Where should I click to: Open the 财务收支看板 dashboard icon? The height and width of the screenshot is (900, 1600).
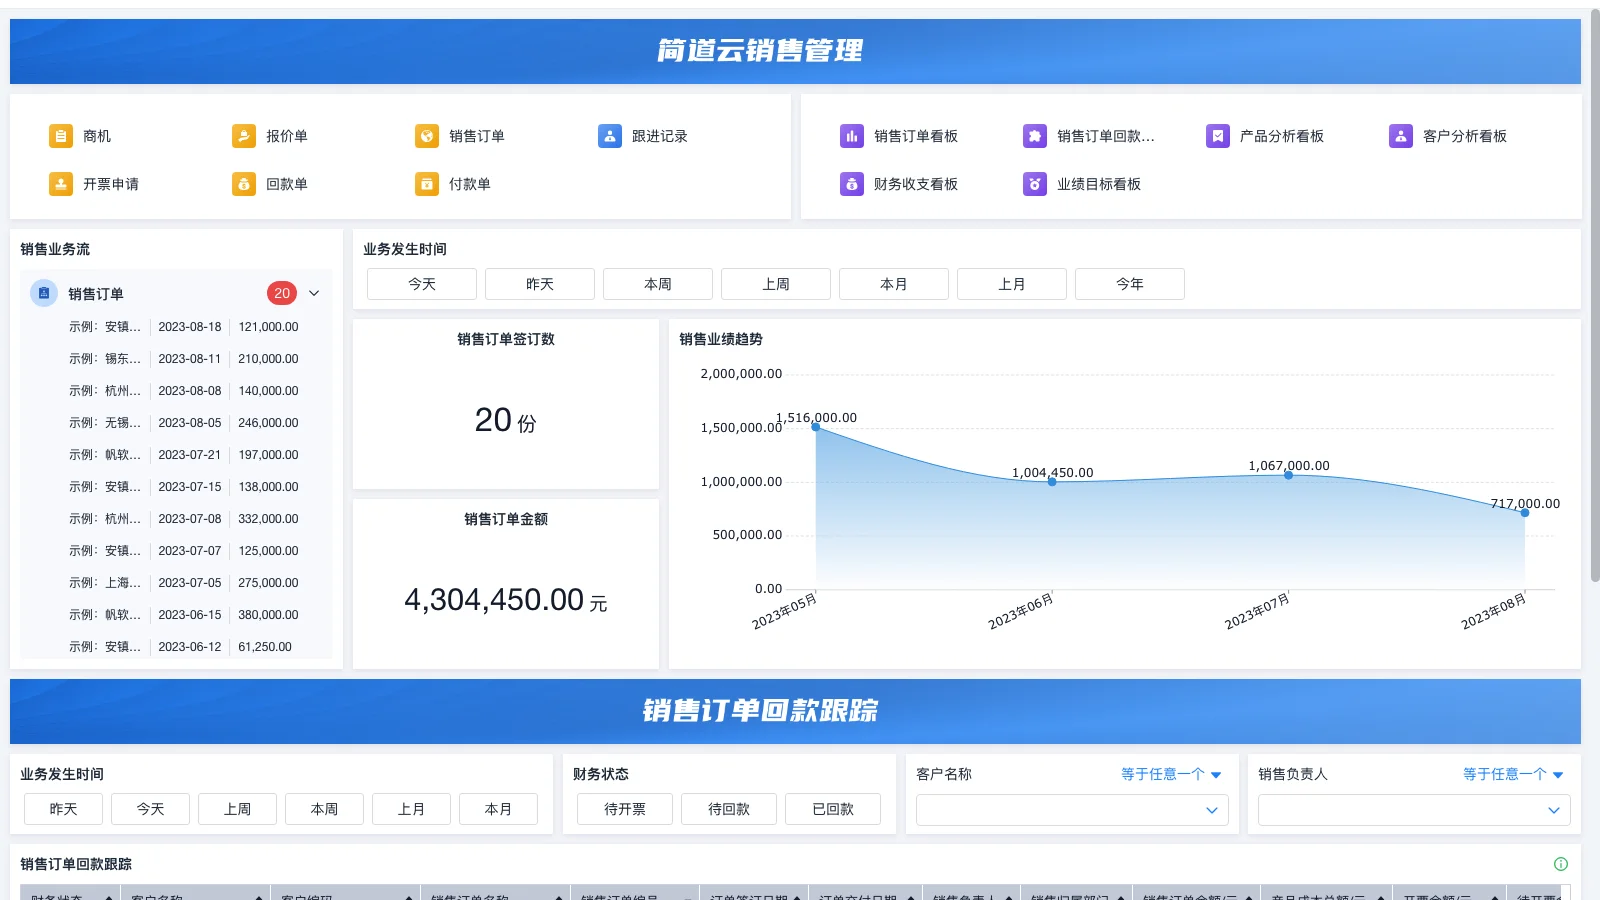(851, 184)
